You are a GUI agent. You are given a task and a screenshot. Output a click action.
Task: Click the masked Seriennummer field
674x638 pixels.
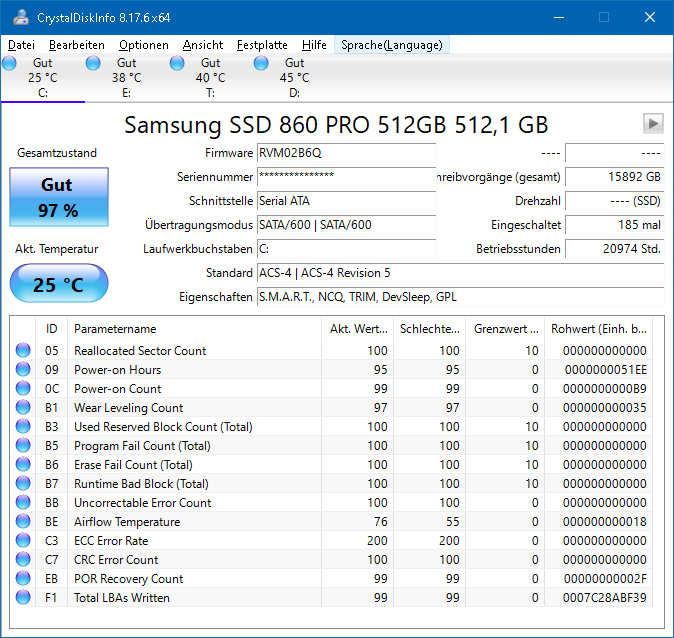point(346,177)
